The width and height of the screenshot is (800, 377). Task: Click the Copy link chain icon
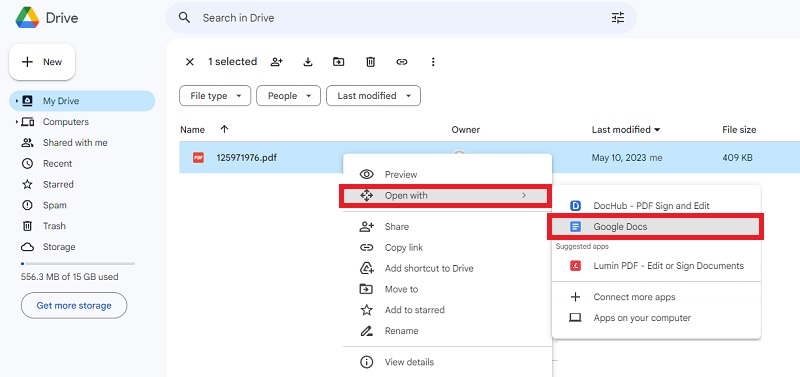[366, 248]
